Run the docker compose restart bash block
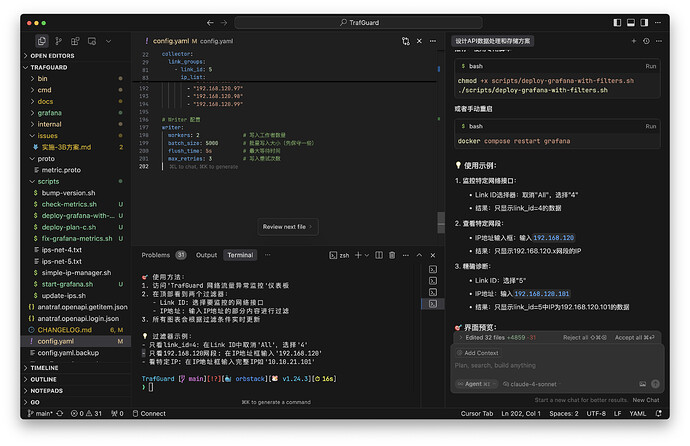Image resolution: width=690 pixels, height=446 pixels. click(650, 126)
